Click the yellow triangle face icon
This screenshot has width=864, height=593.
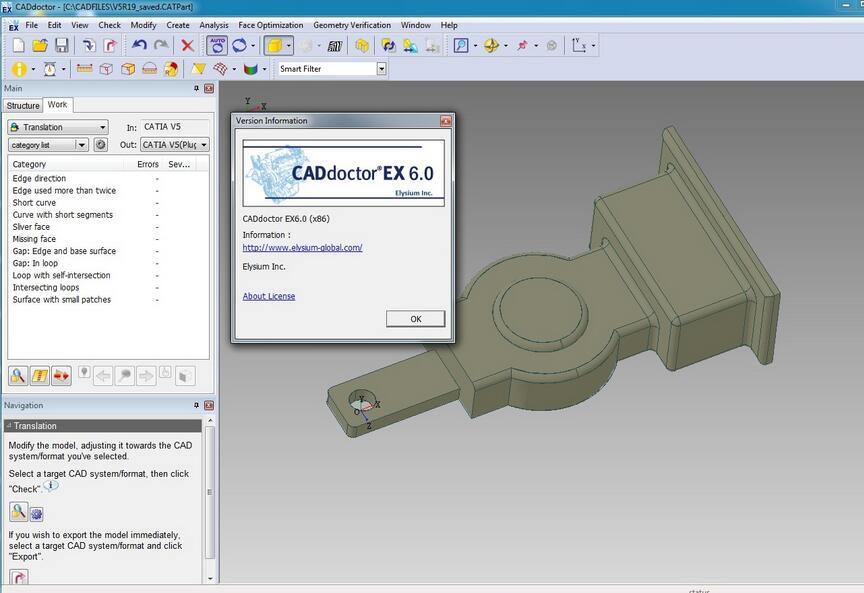(x=198, y=69)
